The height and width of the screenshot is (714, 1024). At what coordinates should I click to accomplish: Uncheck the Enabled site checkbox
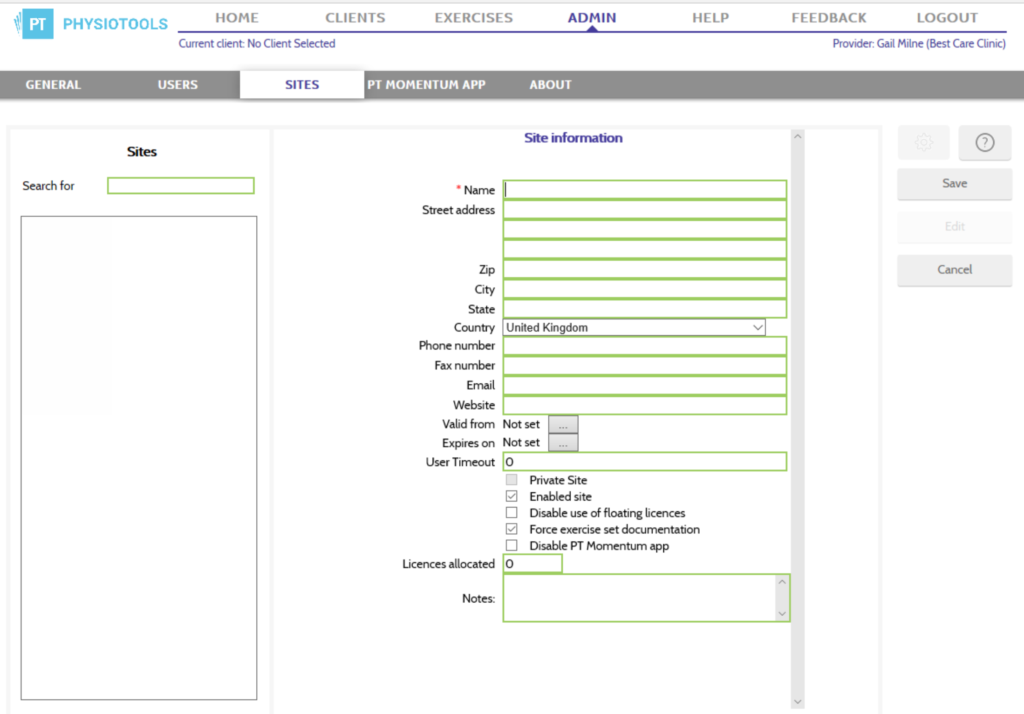[x=511, y=496]
